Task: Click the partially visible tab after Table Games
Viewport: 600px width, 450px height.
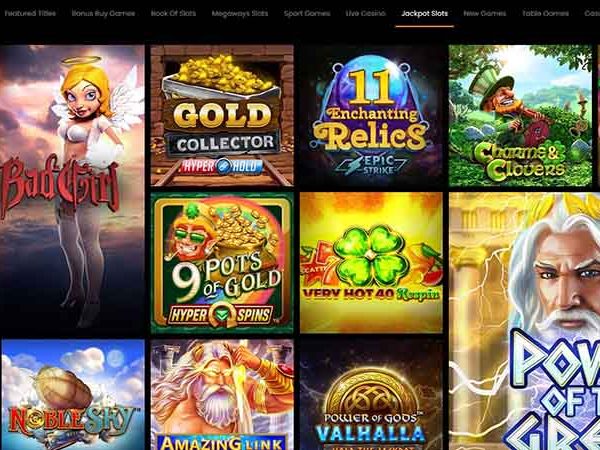Action: [x=592, y=14]
